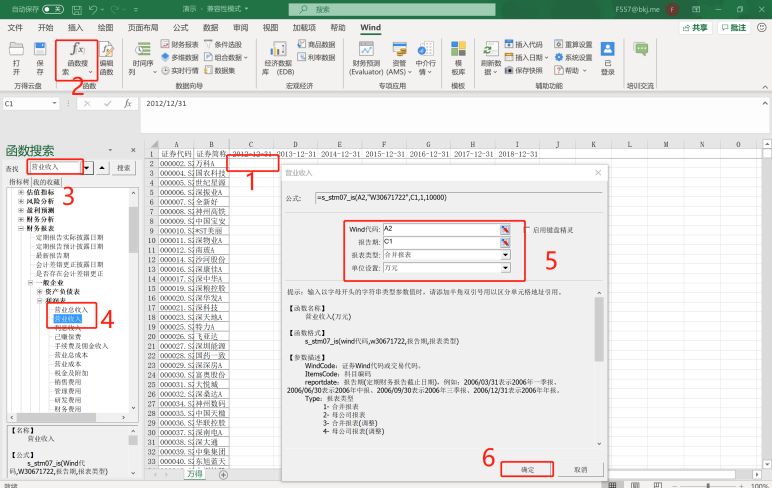This screenshot has width=772, height=488.
Task: Open the 时间序列 time series tool
Action: 142,59
